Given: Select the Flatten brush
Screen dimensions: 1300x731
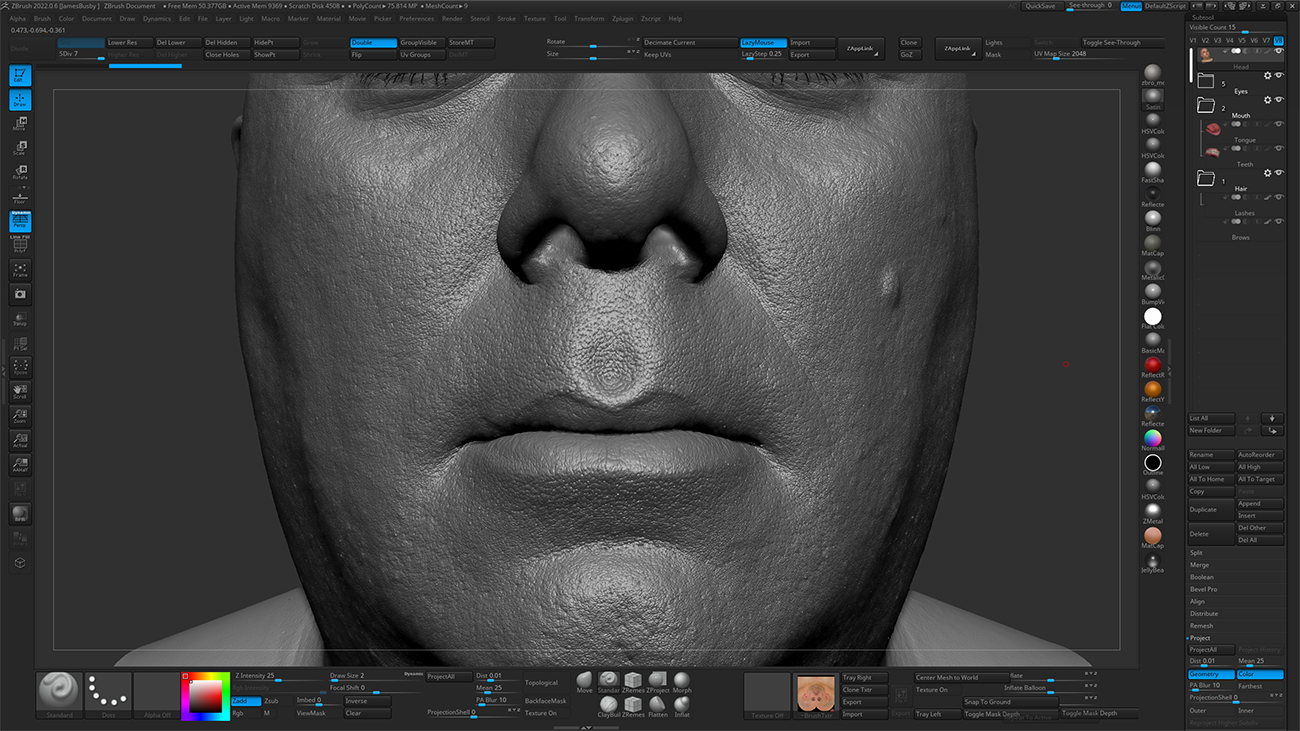Looking at the screenshot, I should [x=657, y=704].
